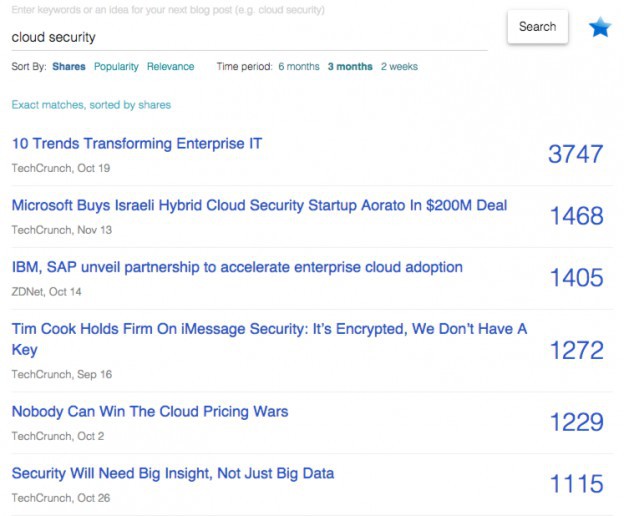
Task: Open Tim Cook iMessage Security article
Action: 269,339
